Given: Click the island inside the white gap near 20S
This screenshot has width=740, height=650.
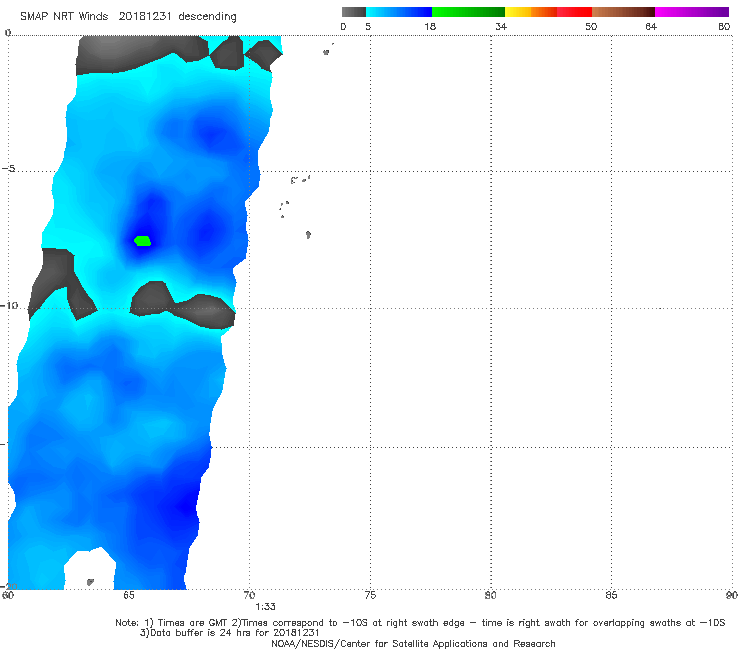Looking at the screenshot, I should tap(90, 582).
